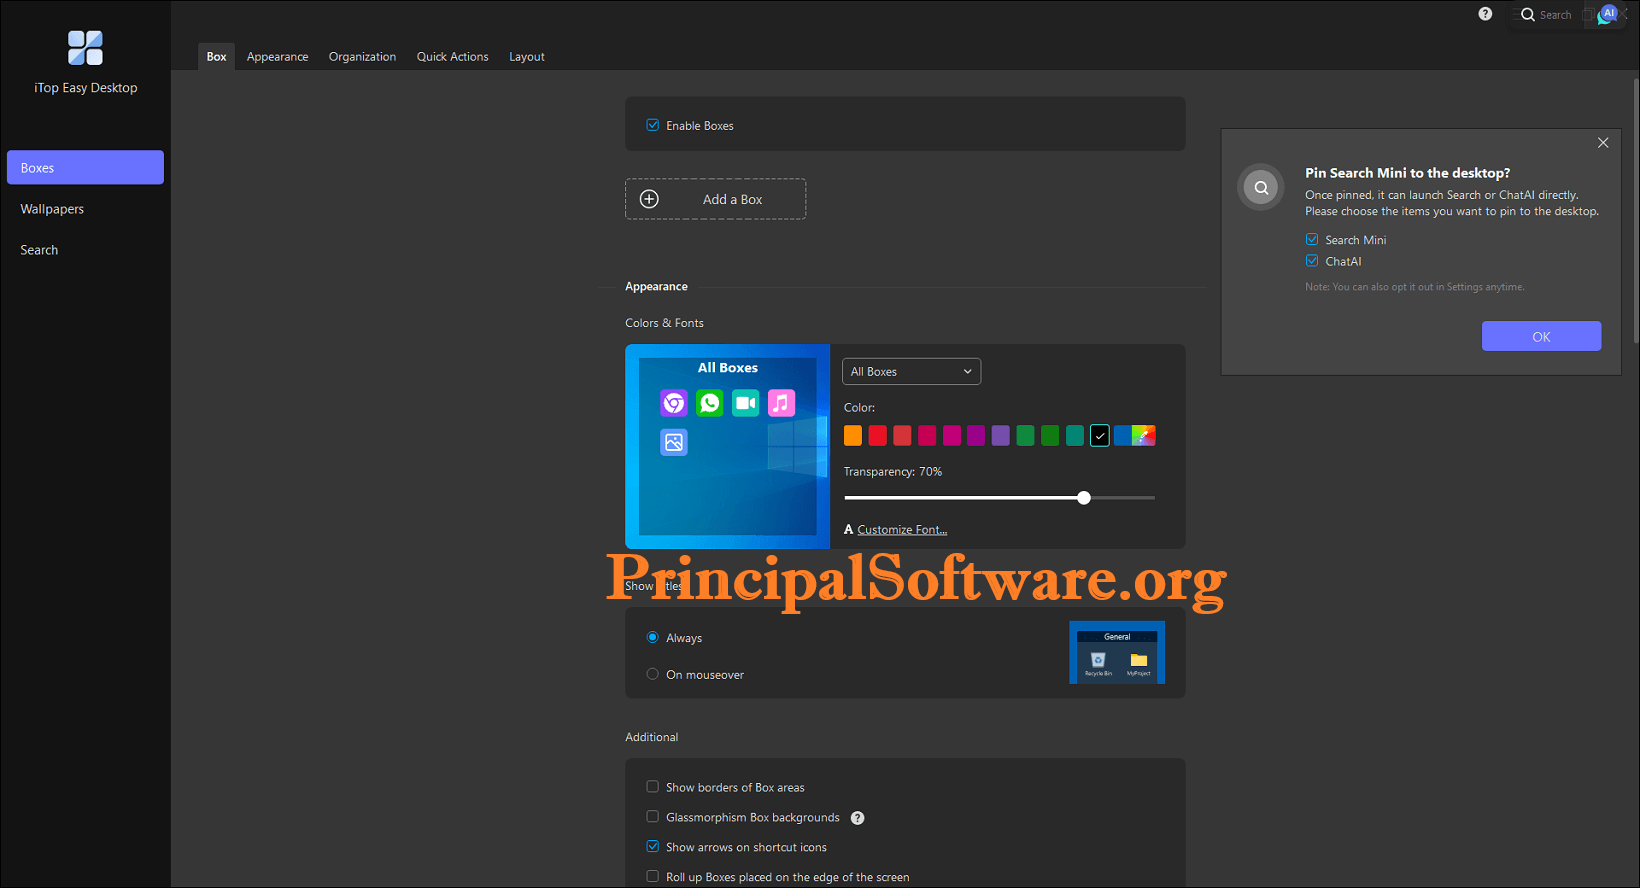Click the font 'A' icon beside Customize Font
The image size is (1640, 888).
pos(848,530)
